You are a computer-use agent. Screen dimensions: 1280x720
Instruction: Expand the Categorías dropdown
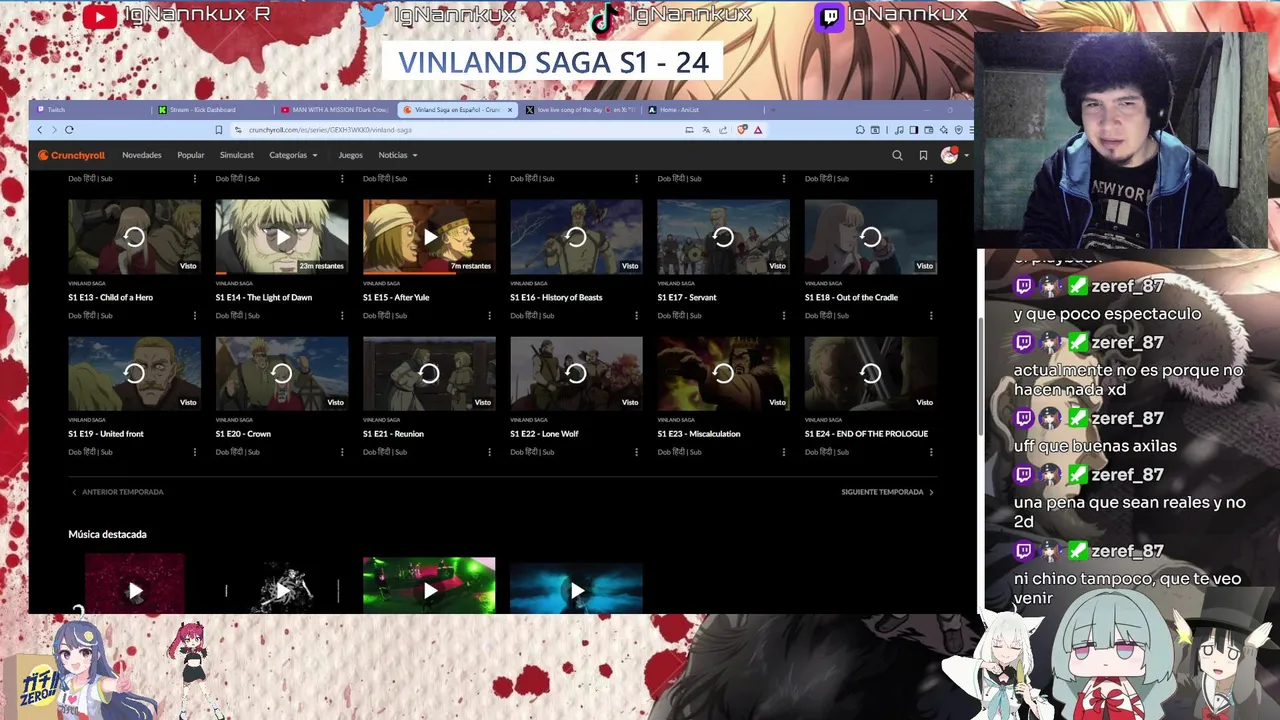point(293,155)
